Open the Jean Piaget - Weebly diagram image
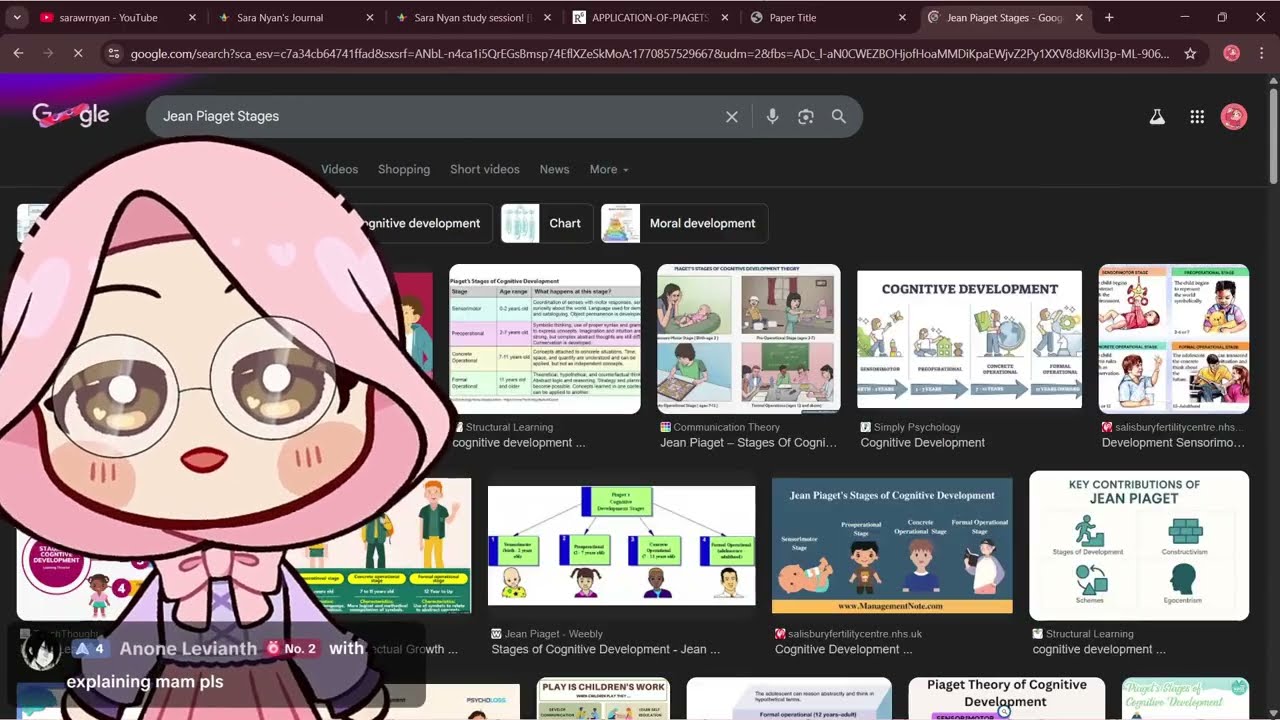 pos(621,546)
